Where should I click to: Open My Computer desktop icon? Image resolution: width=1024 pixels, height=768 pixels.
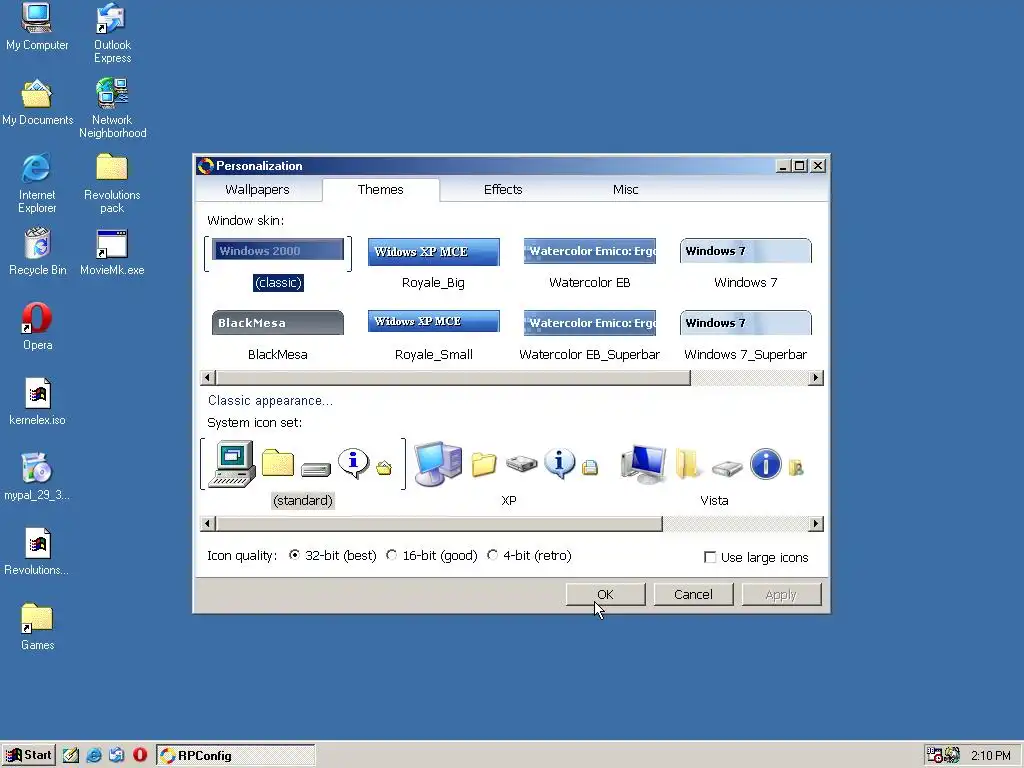[37, 27]
